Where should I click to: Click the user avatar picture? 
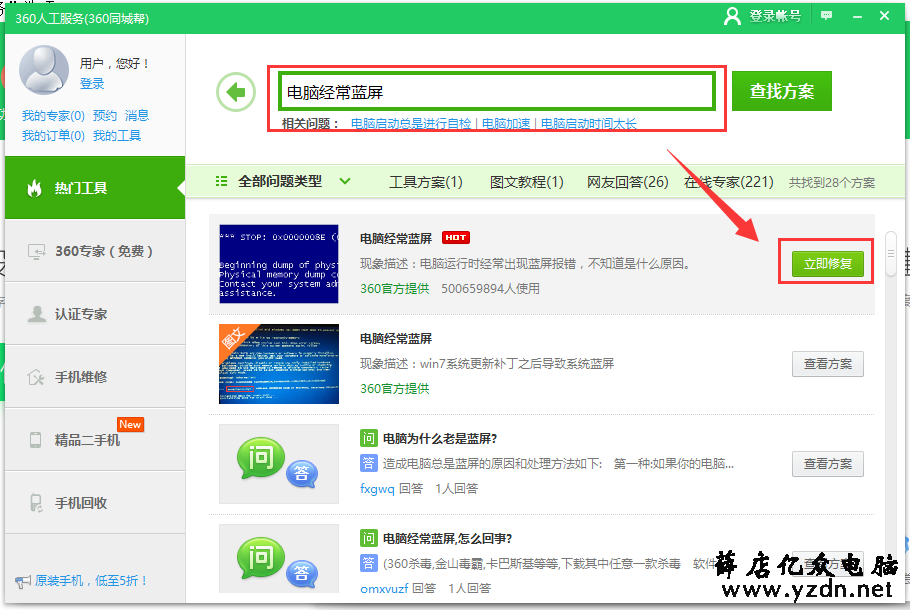44,70
